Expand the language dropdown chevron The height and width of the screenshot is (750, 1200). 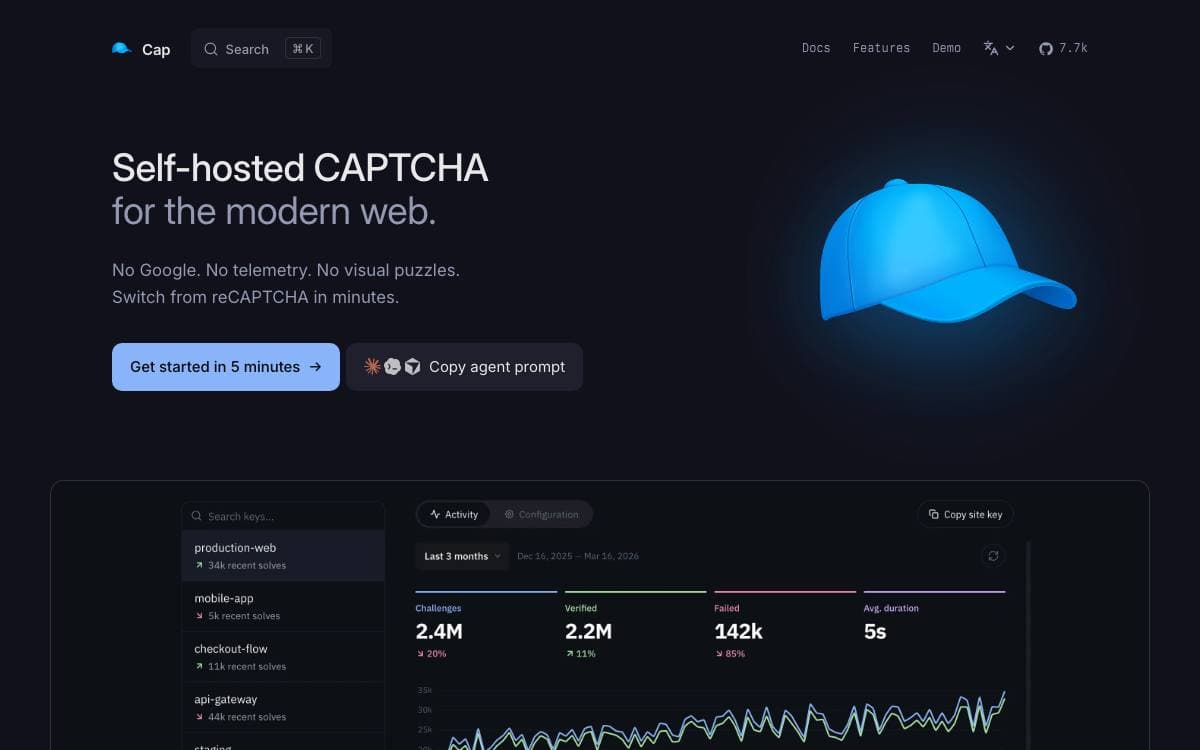(1010, 48)
